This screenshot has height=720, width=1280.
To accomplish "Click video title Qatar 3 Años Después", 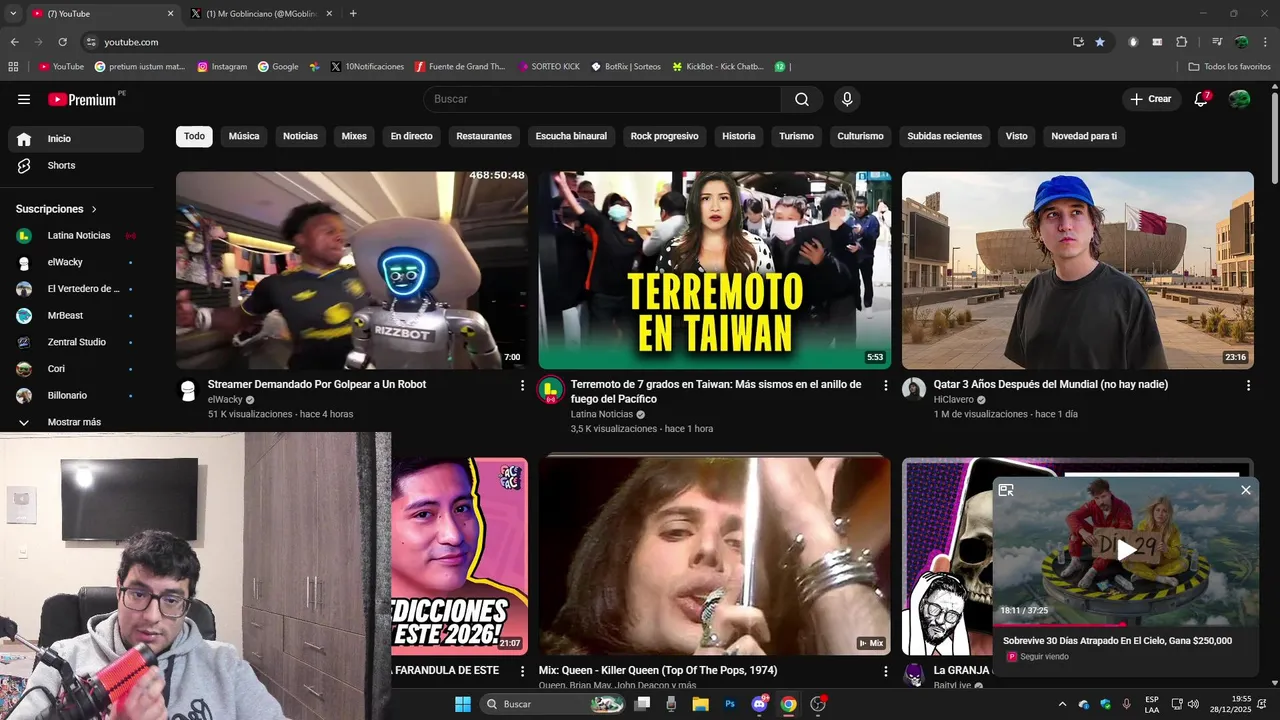I will point(1051,384).
